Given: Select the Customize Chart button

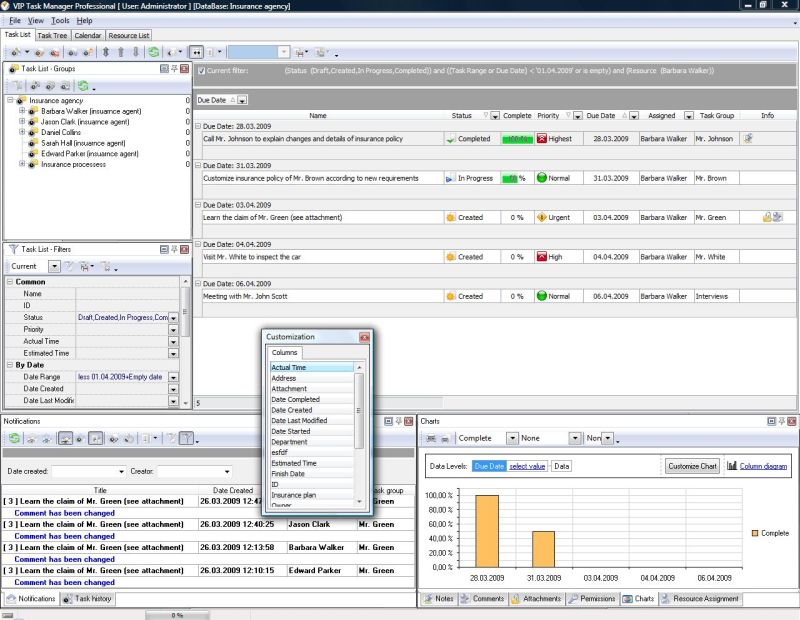Looking at the screenshot, I should 693,465.
